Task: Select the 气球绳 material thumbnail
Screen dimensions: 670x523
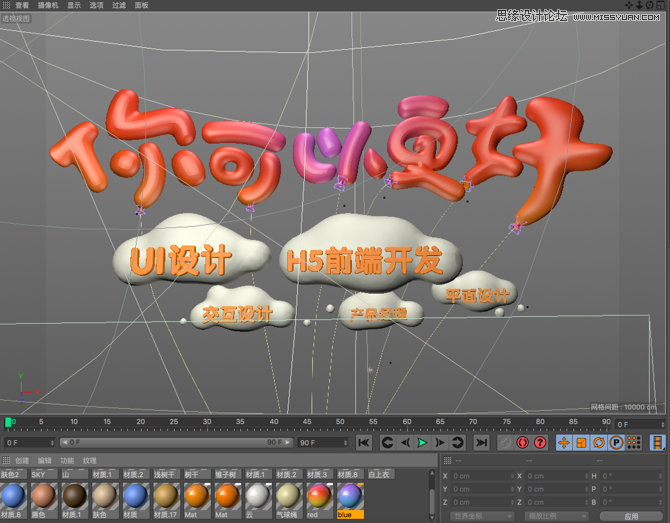Action: coord(288,496)
